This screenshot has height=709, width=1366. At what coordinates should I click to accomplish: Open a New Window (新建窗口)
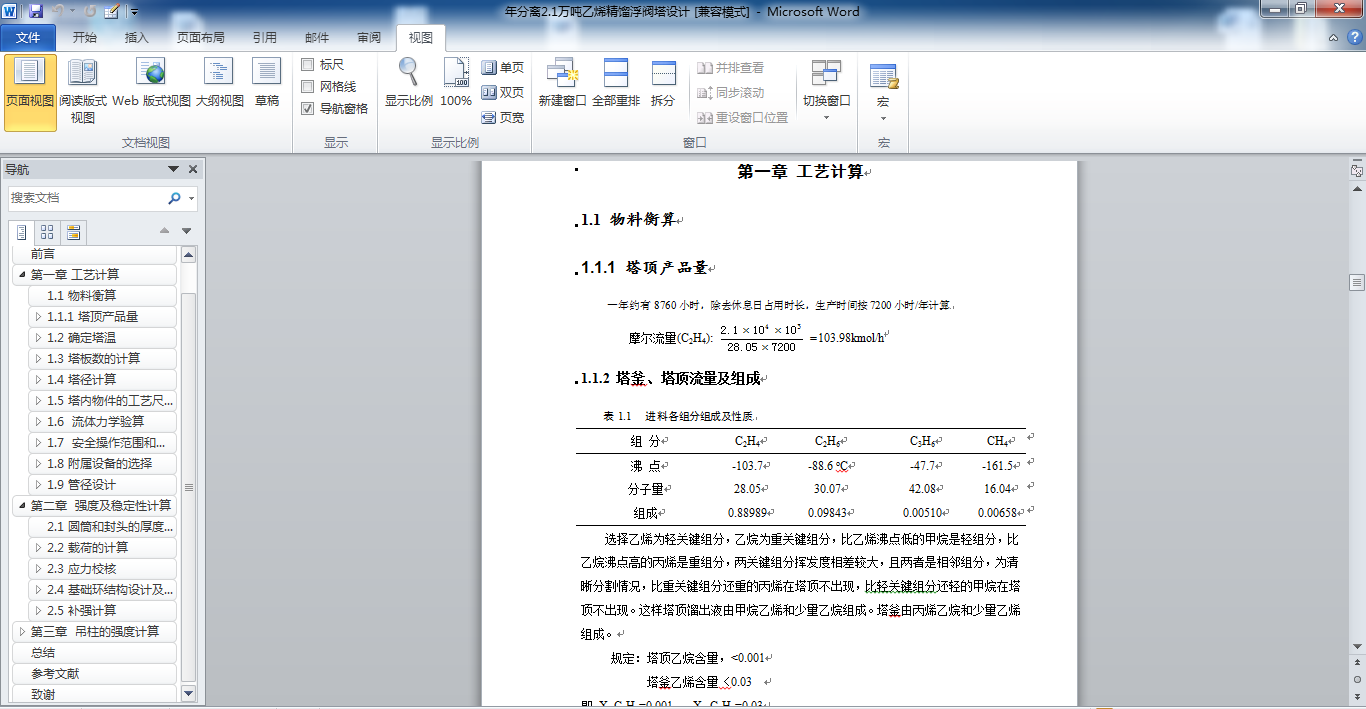562,83
